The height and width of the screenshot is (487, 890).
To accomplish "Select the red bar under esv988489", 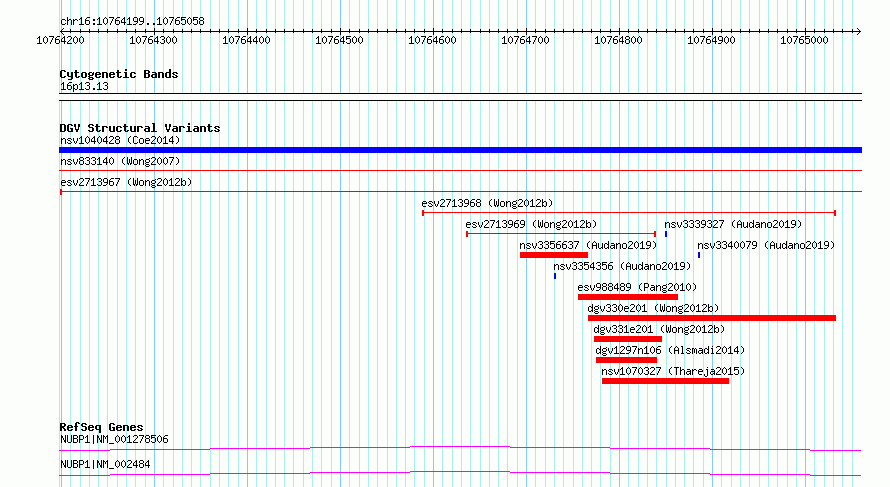I will (x=628, y=297).
